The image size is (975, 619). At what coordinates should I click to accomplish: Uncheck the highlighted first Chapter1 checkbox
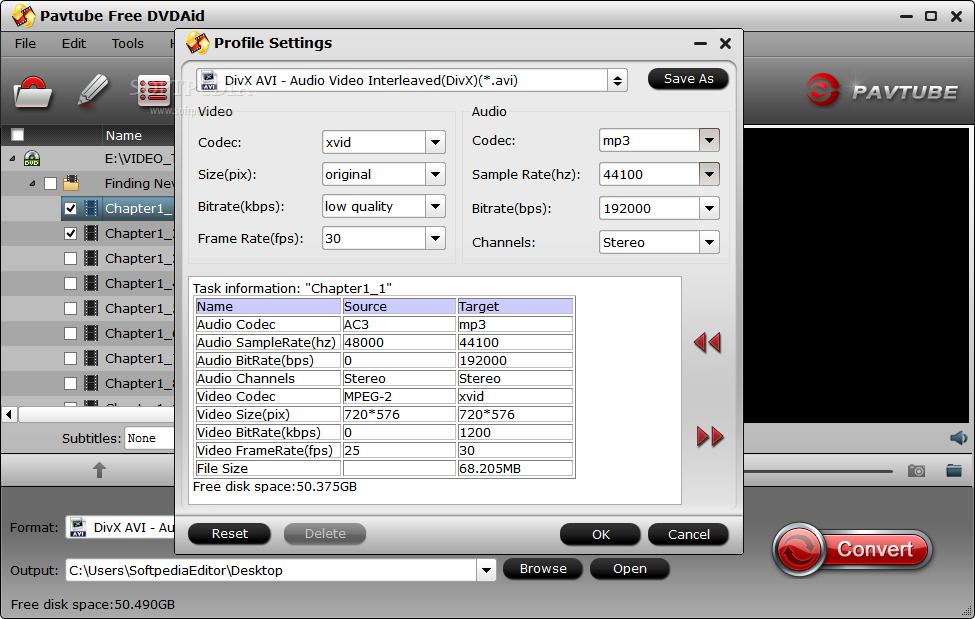[70, 208]
